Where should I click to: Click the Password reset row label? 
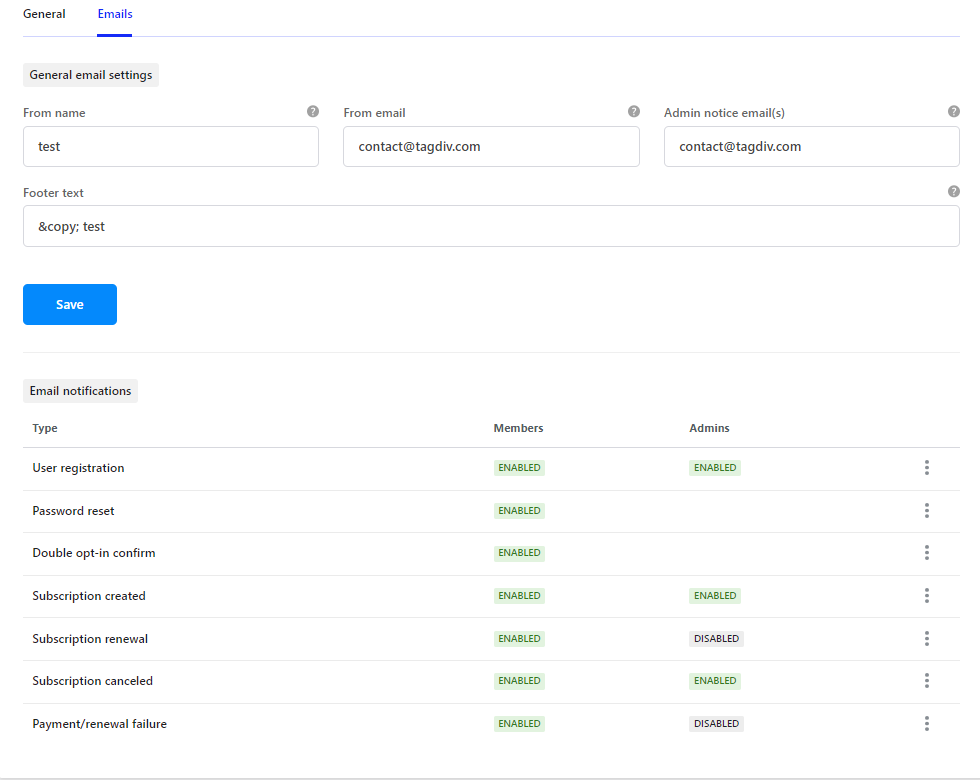click(x=73, y=511)
